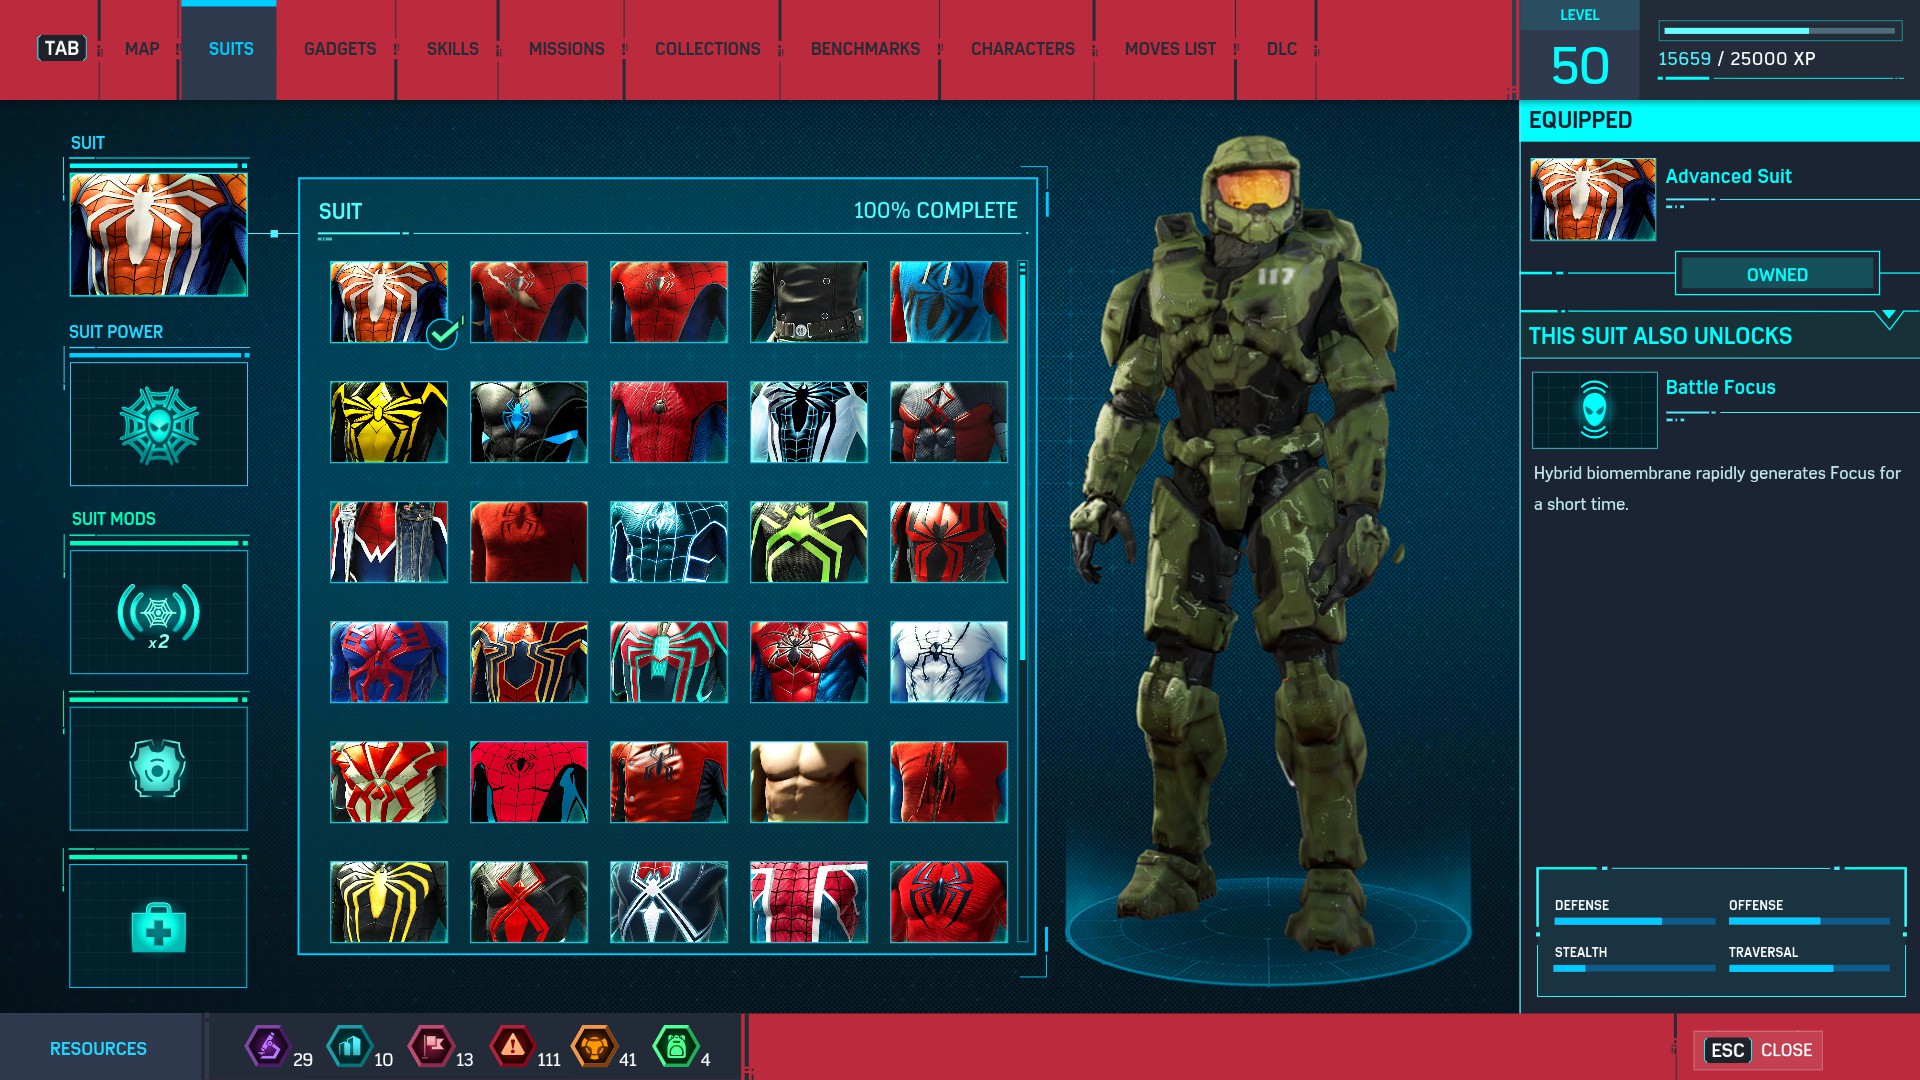Open the Skills tab
Image resolution: width=1920 pixels, height=1080 pixels.
tap(452, 49)
